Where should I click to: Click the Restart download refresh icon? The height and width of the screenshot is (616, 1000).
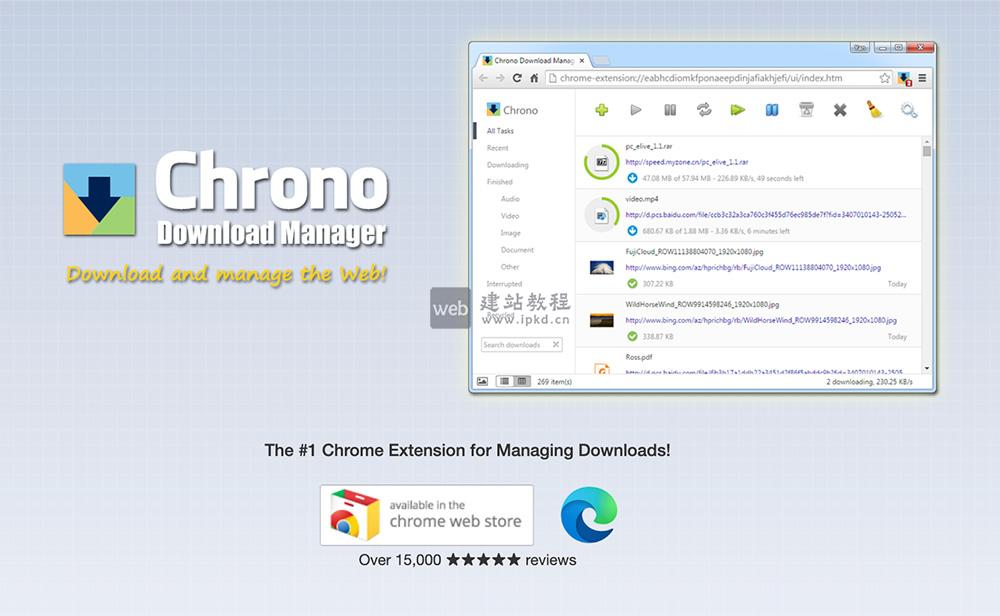[x=704, y=110]
